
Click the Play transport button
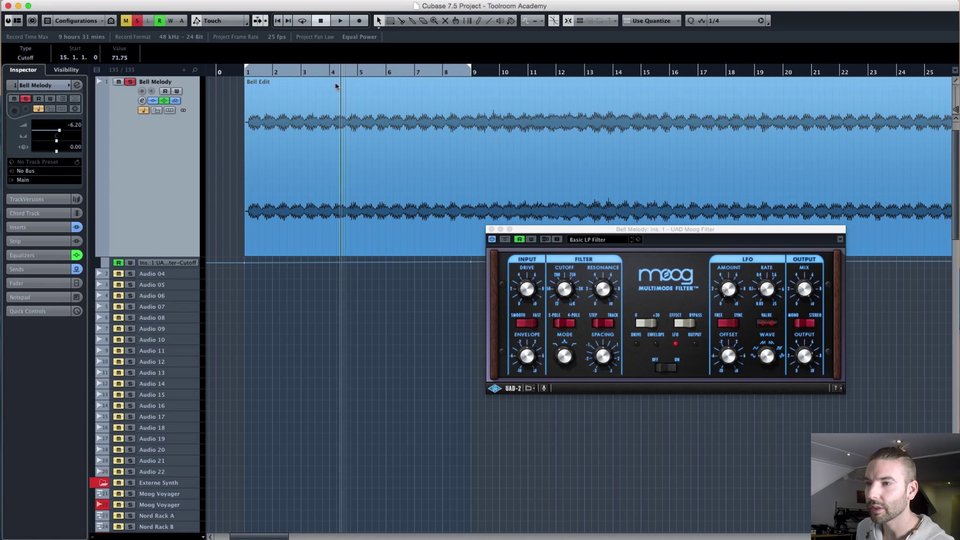pos(340,21)
